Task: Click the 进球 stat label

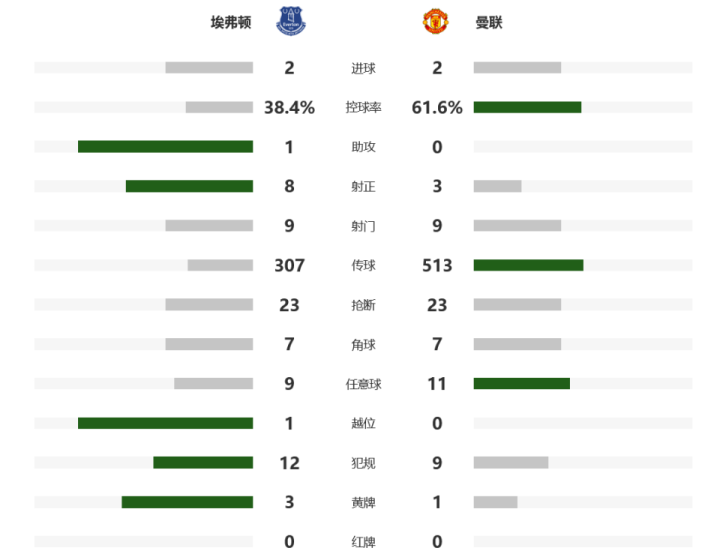Action: click(x=363, y=68)
